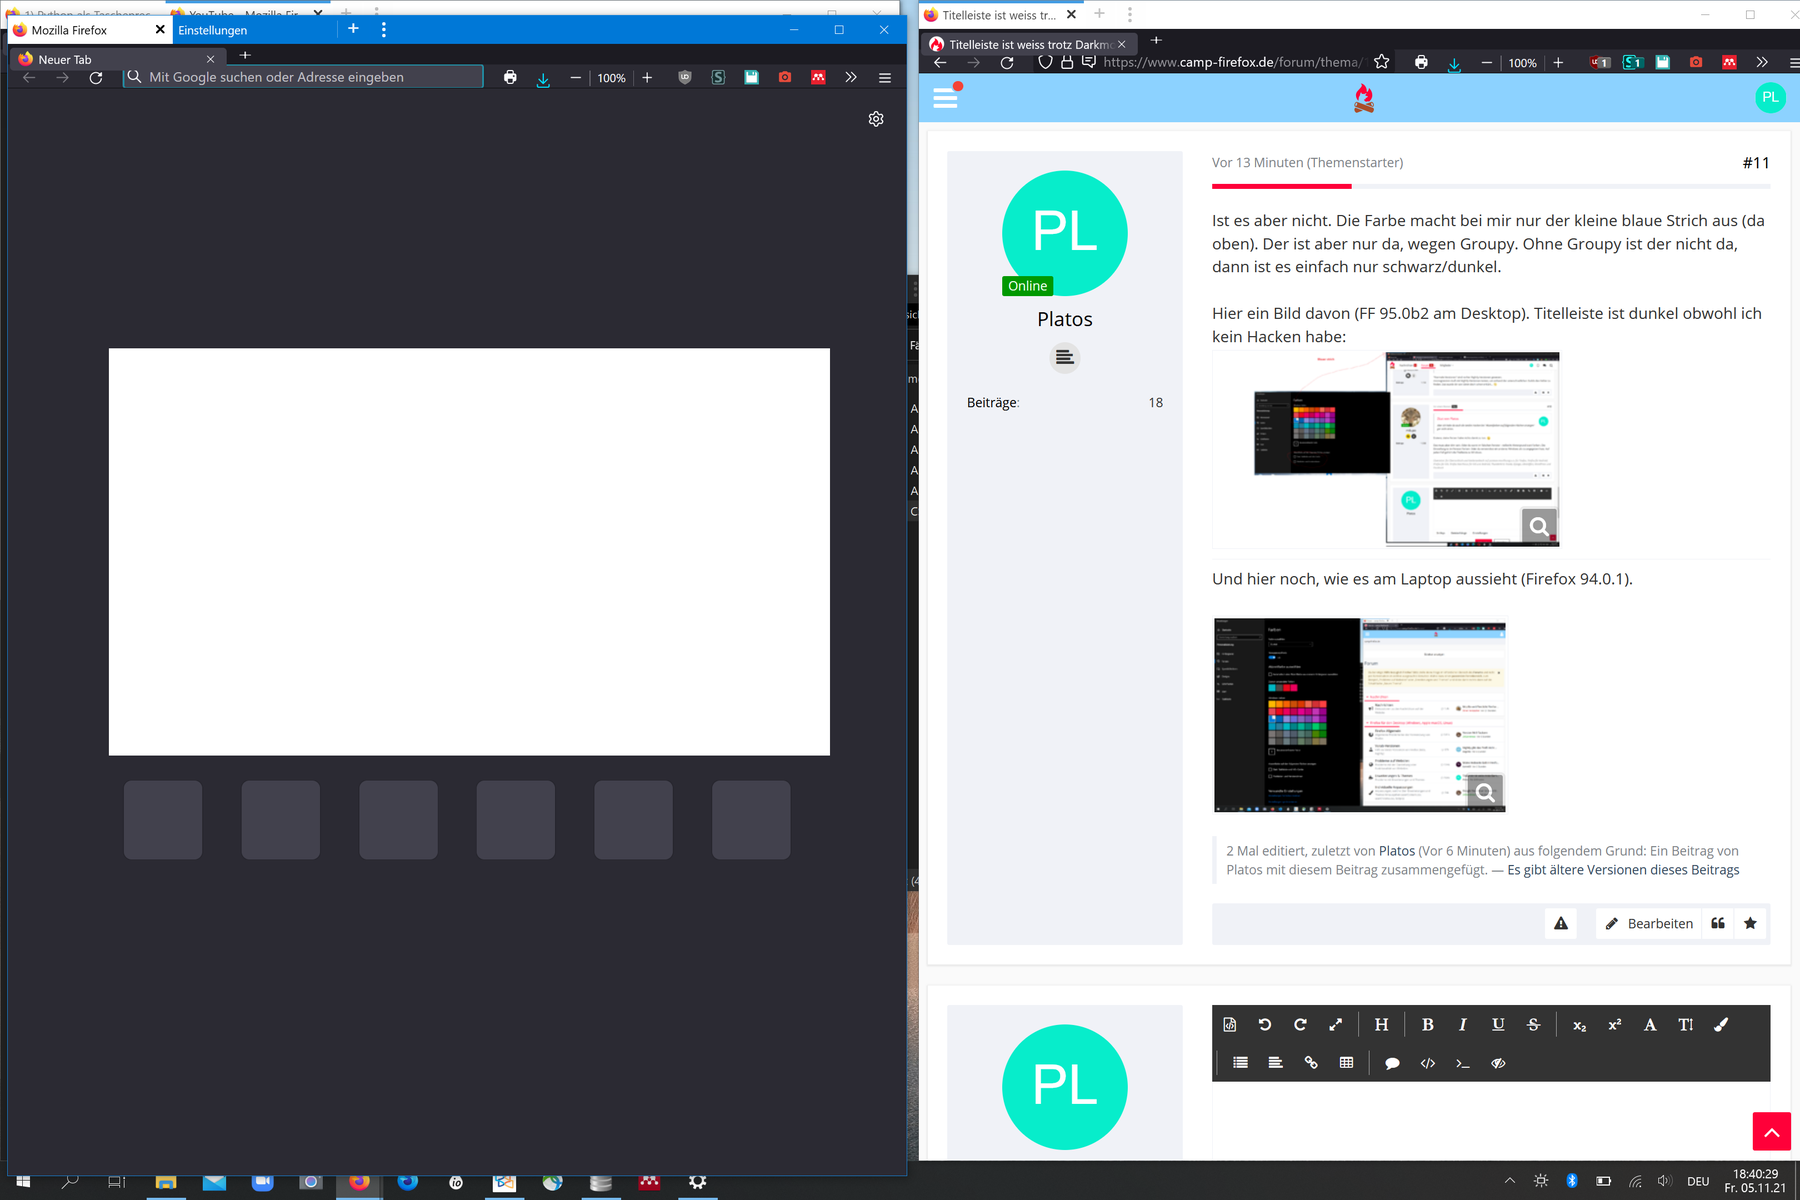
Task: Insert inline code with the prompt icon
Action: click(1463, 1063)
